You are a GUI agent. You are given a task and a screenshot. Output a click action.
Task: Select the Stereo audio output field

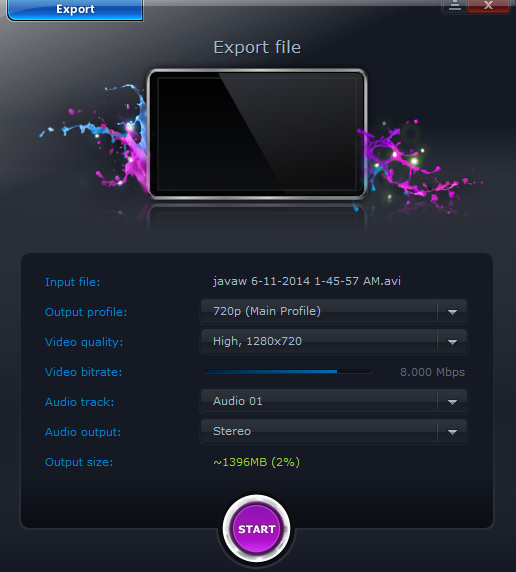coord(334,432)
